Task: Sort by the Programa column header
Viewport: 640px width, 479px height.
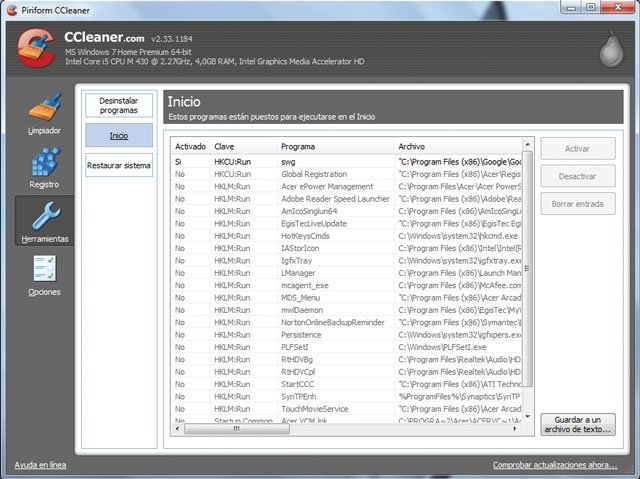Action: pos(336,146)
